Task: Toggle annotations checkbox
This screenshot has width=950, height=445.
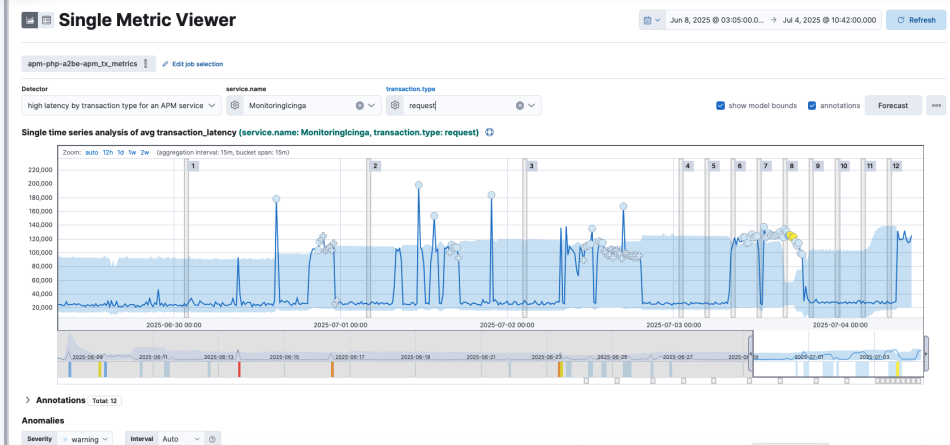Action: tap(812, 105)
